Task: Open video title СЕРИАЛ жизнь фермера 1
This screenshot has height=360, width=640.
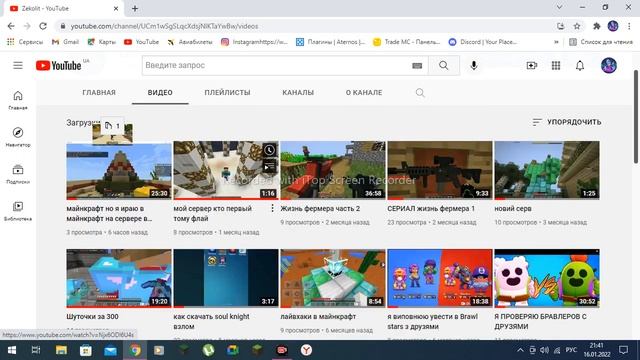Action: 431,209
